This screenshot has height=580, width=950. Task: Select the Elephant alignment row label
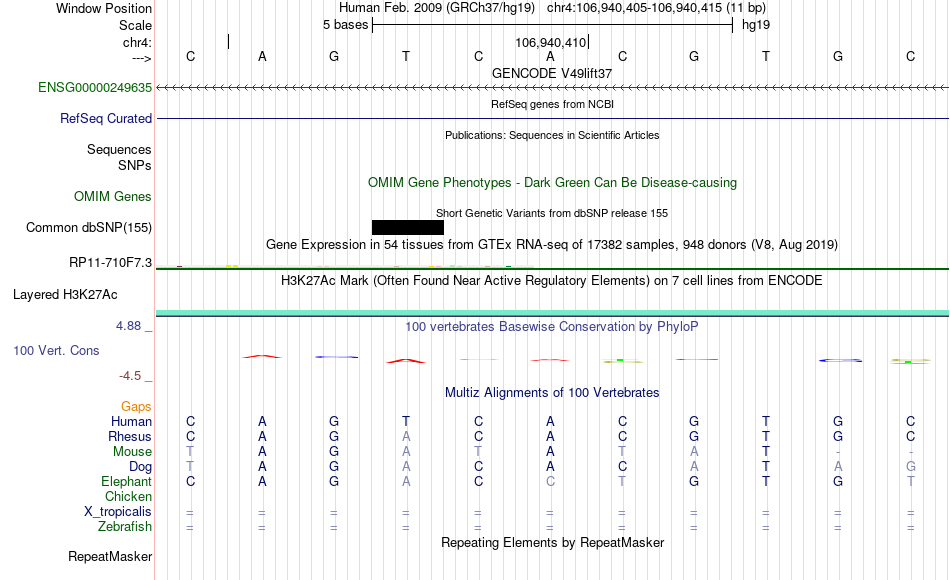tap(127, 481)
